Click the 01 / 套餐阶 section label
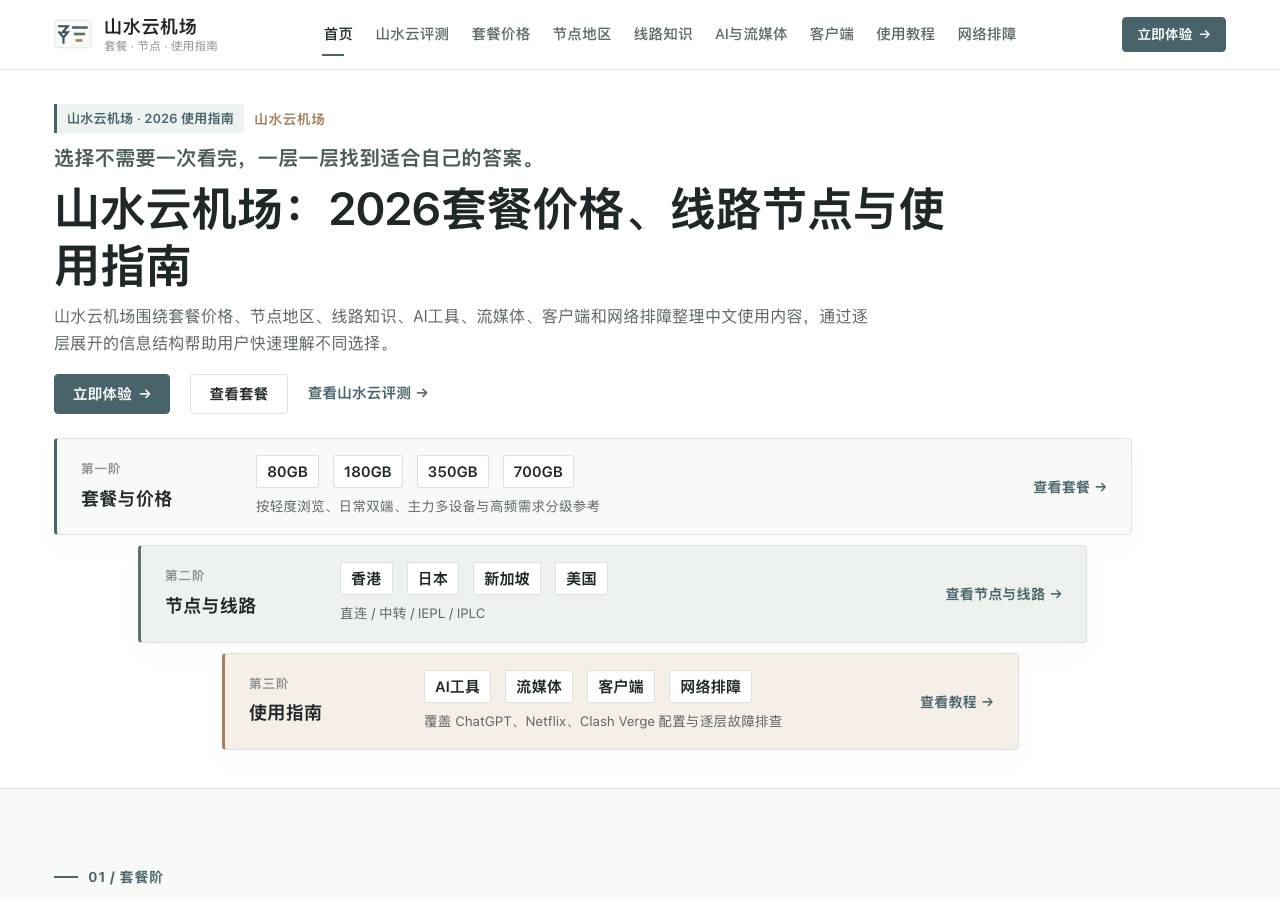The height and width of the screenshot is (900, 1280). 125,877
